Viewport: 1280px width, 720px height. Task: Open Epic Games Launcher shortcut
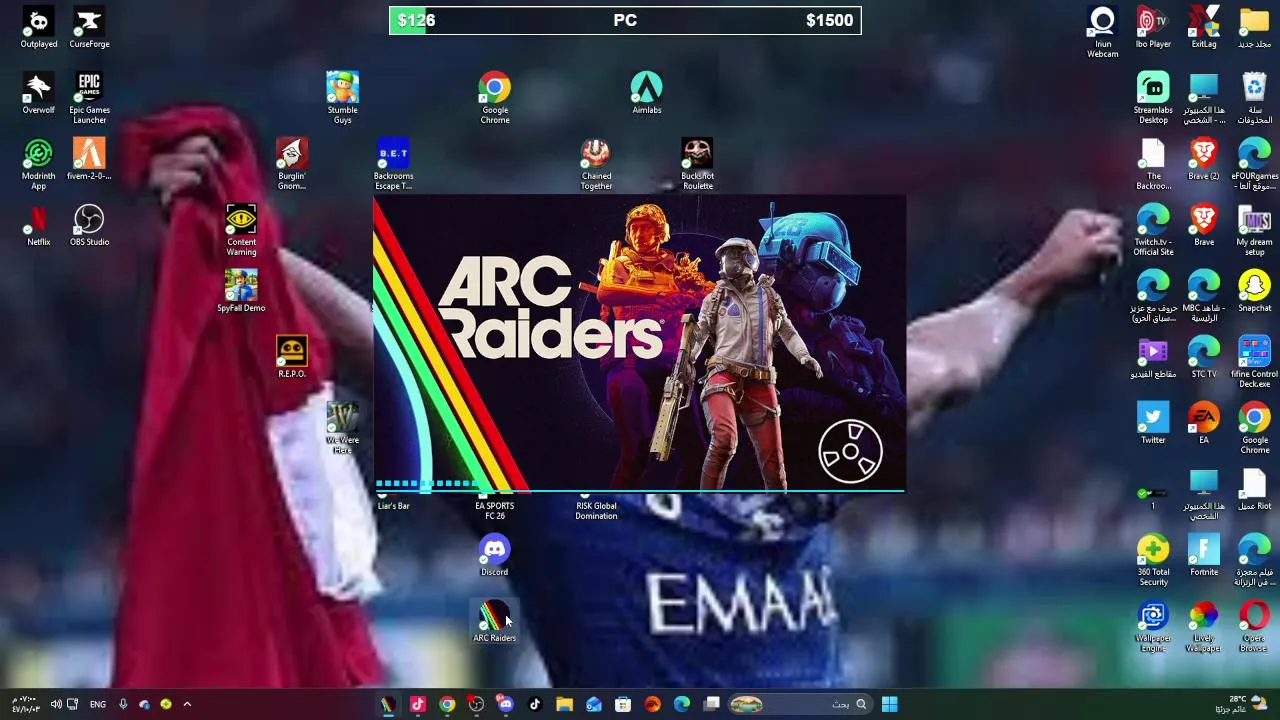pyautogui.click(x=89, y=98)
